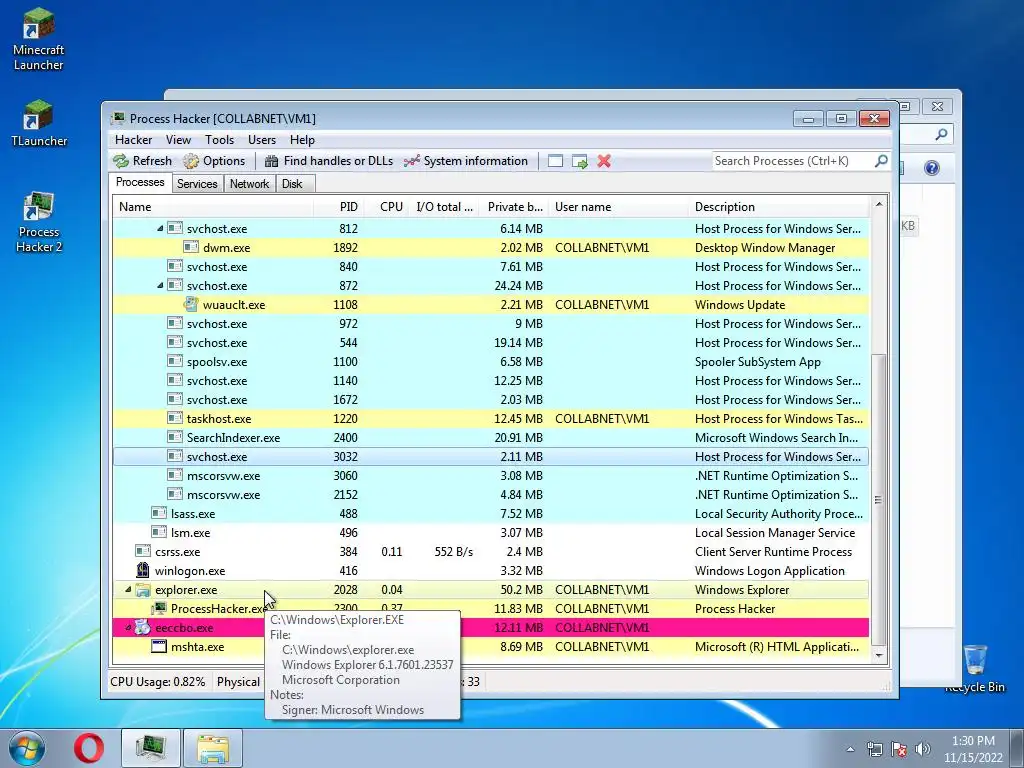Click the taskhost.exe process icon
Screen dimensions: 1024x768
[174, 418]
